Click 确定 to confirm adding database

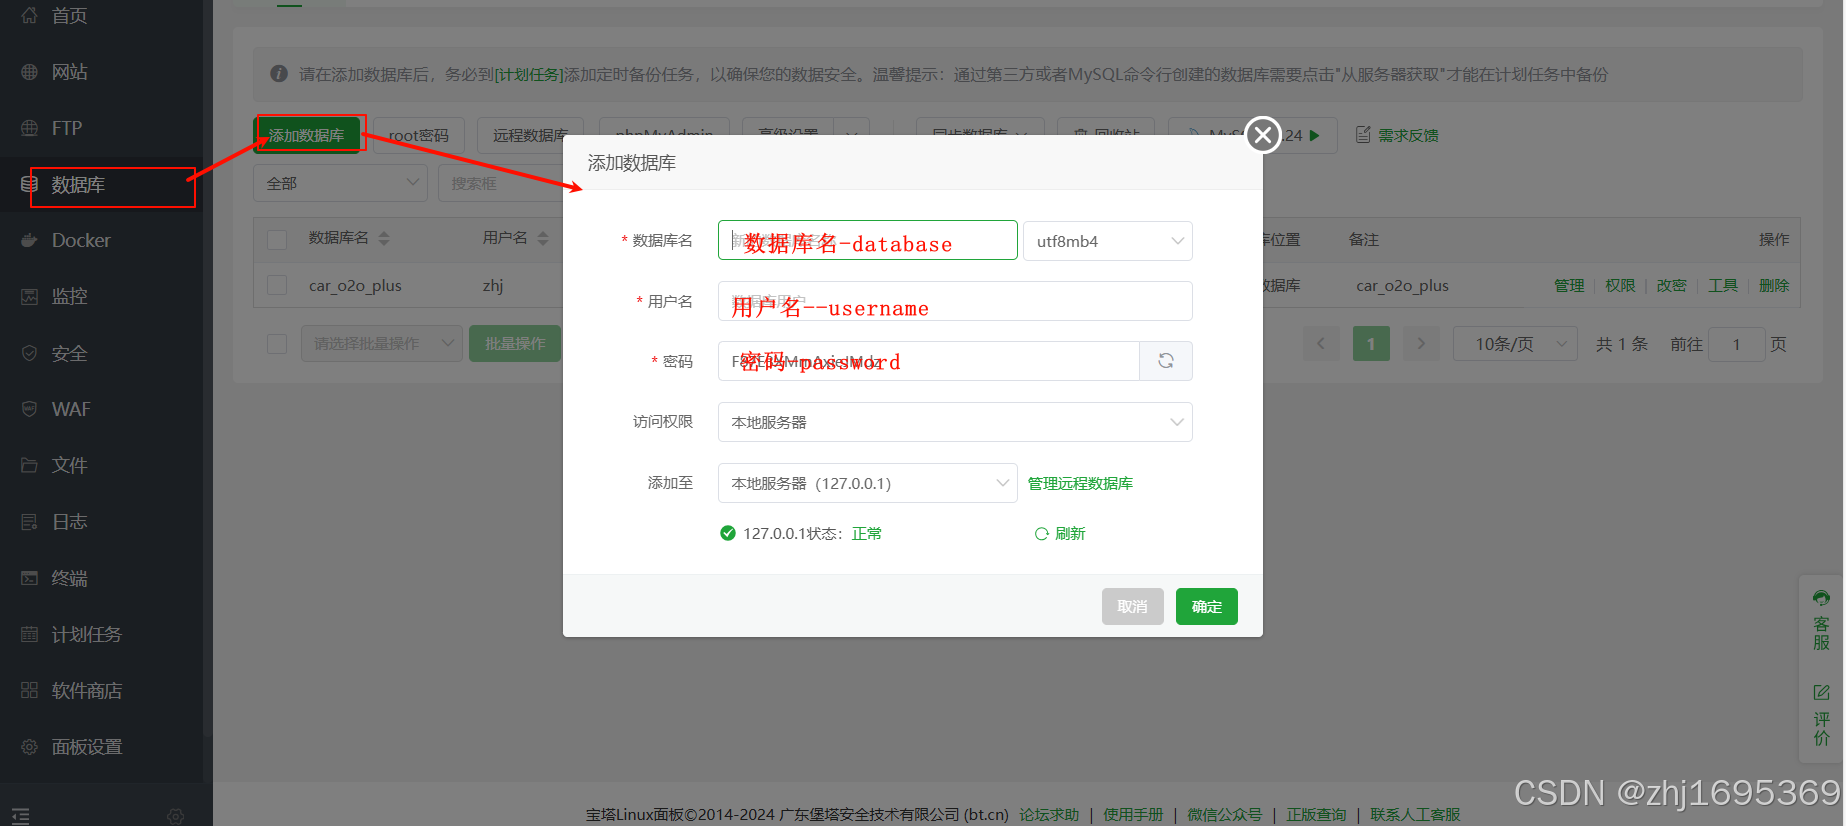tap(1207, 606)
